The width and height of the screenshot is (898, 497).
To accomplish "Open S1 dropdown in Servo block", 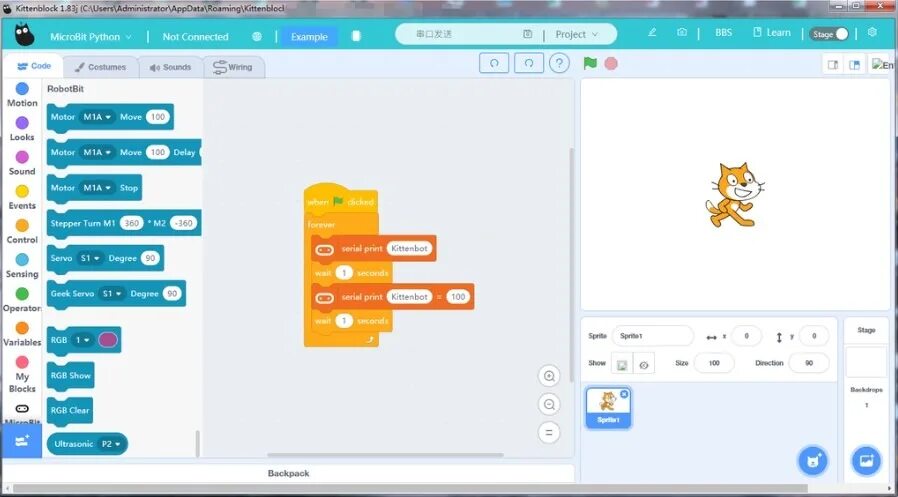I will 90,258.
